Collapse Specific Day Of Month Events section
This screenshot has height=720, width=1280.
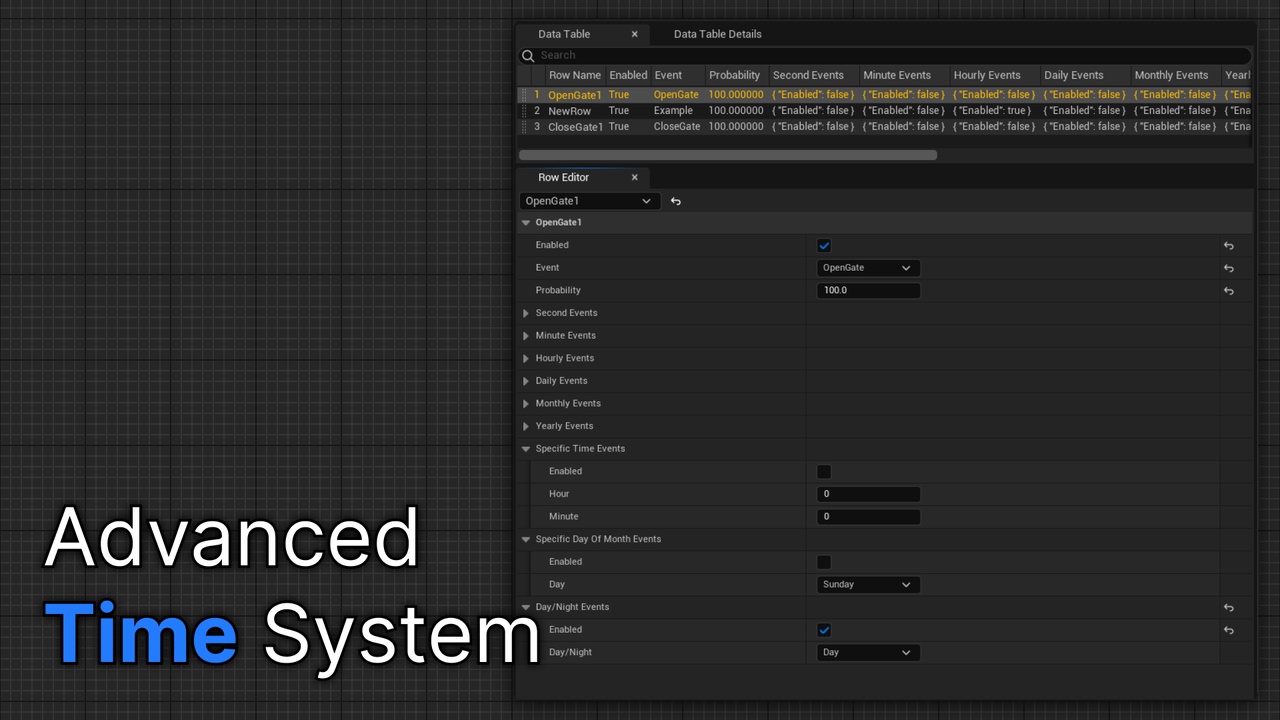526,539
